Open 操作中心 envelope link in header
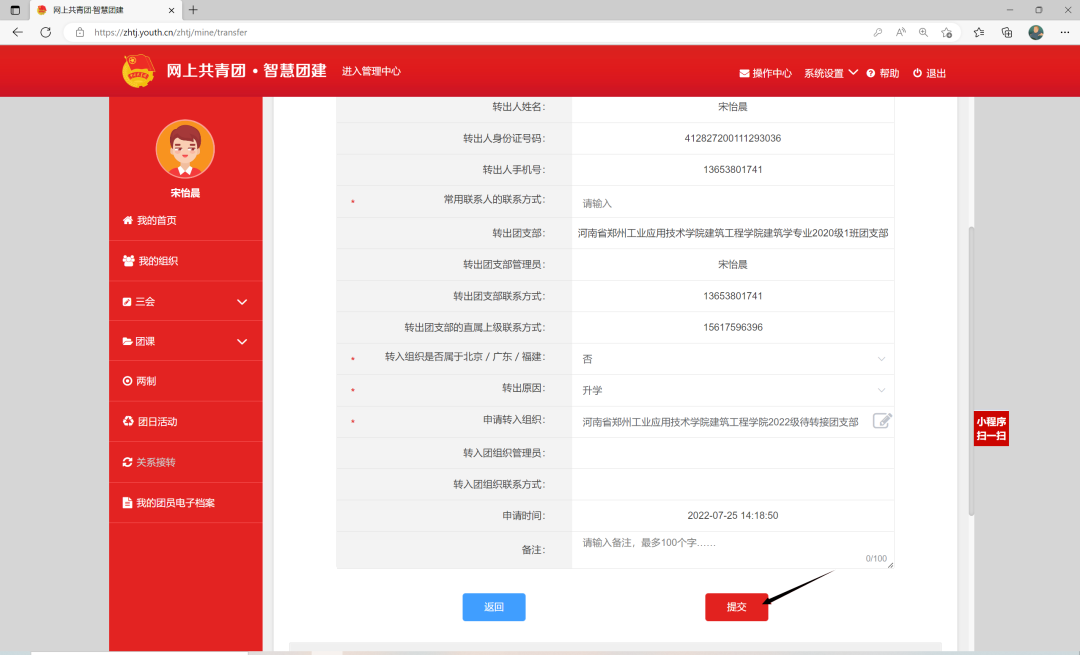This screenshot has width=1080, height=655. [765, 73]
